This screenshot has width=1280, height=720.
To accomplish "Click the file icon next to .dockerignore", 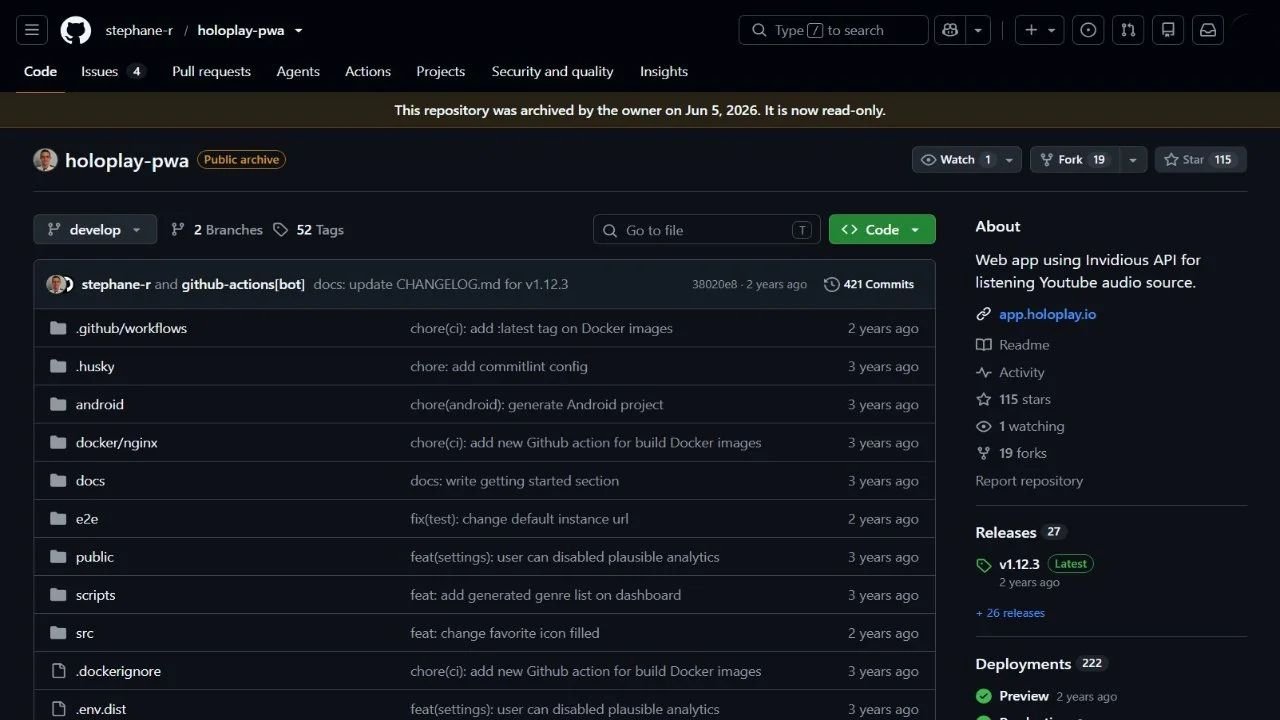I will pyautogui.click(x=58, y=671).
